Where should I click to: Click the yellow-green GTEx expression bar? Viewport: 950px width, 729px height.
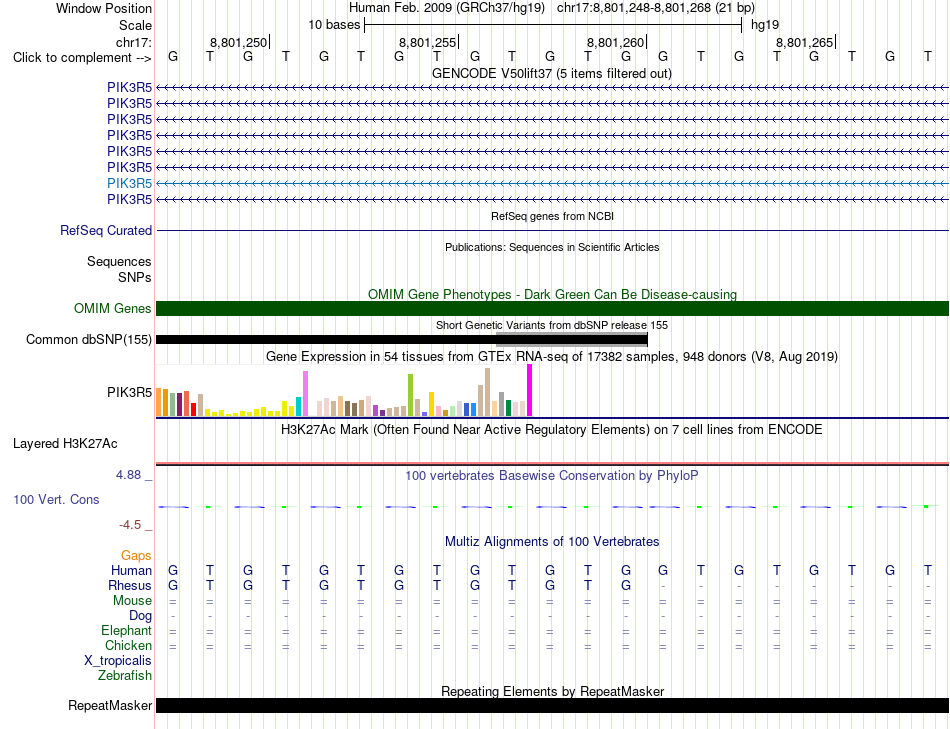click(x=410, y=395)
